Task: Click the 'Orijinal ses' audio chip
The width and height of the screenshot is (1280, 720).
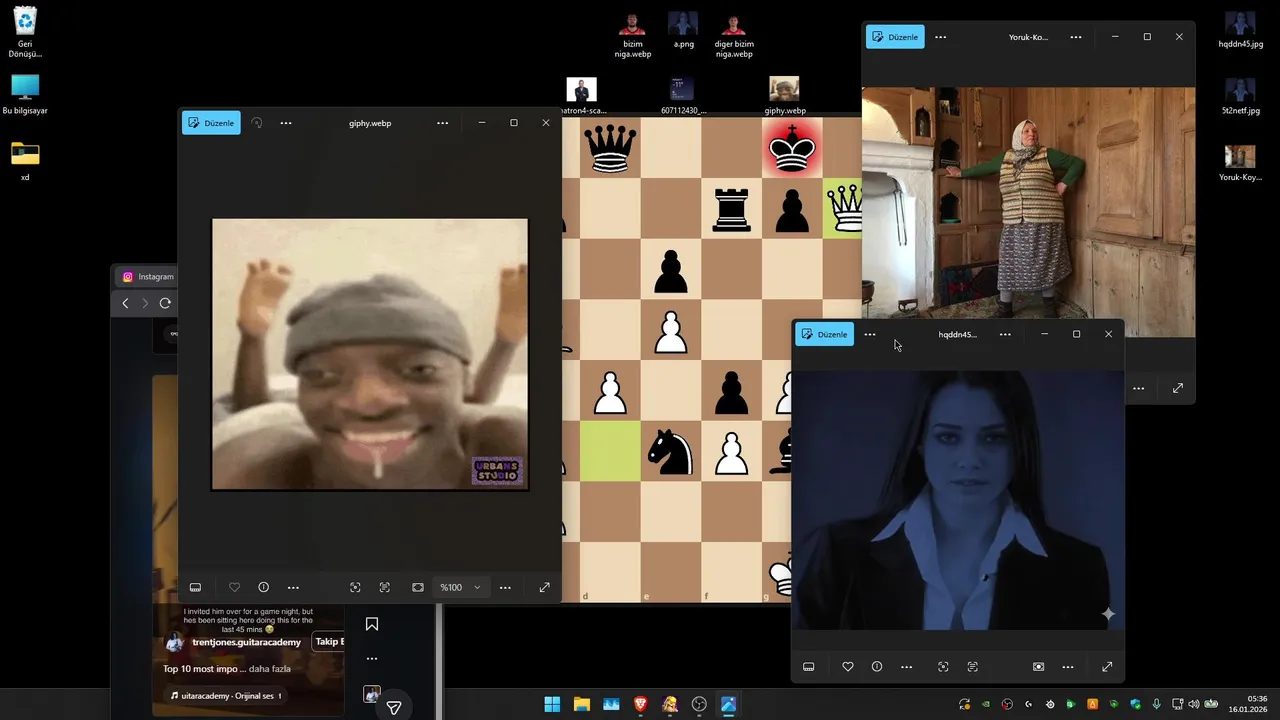Action: click(x=225, y=695)
